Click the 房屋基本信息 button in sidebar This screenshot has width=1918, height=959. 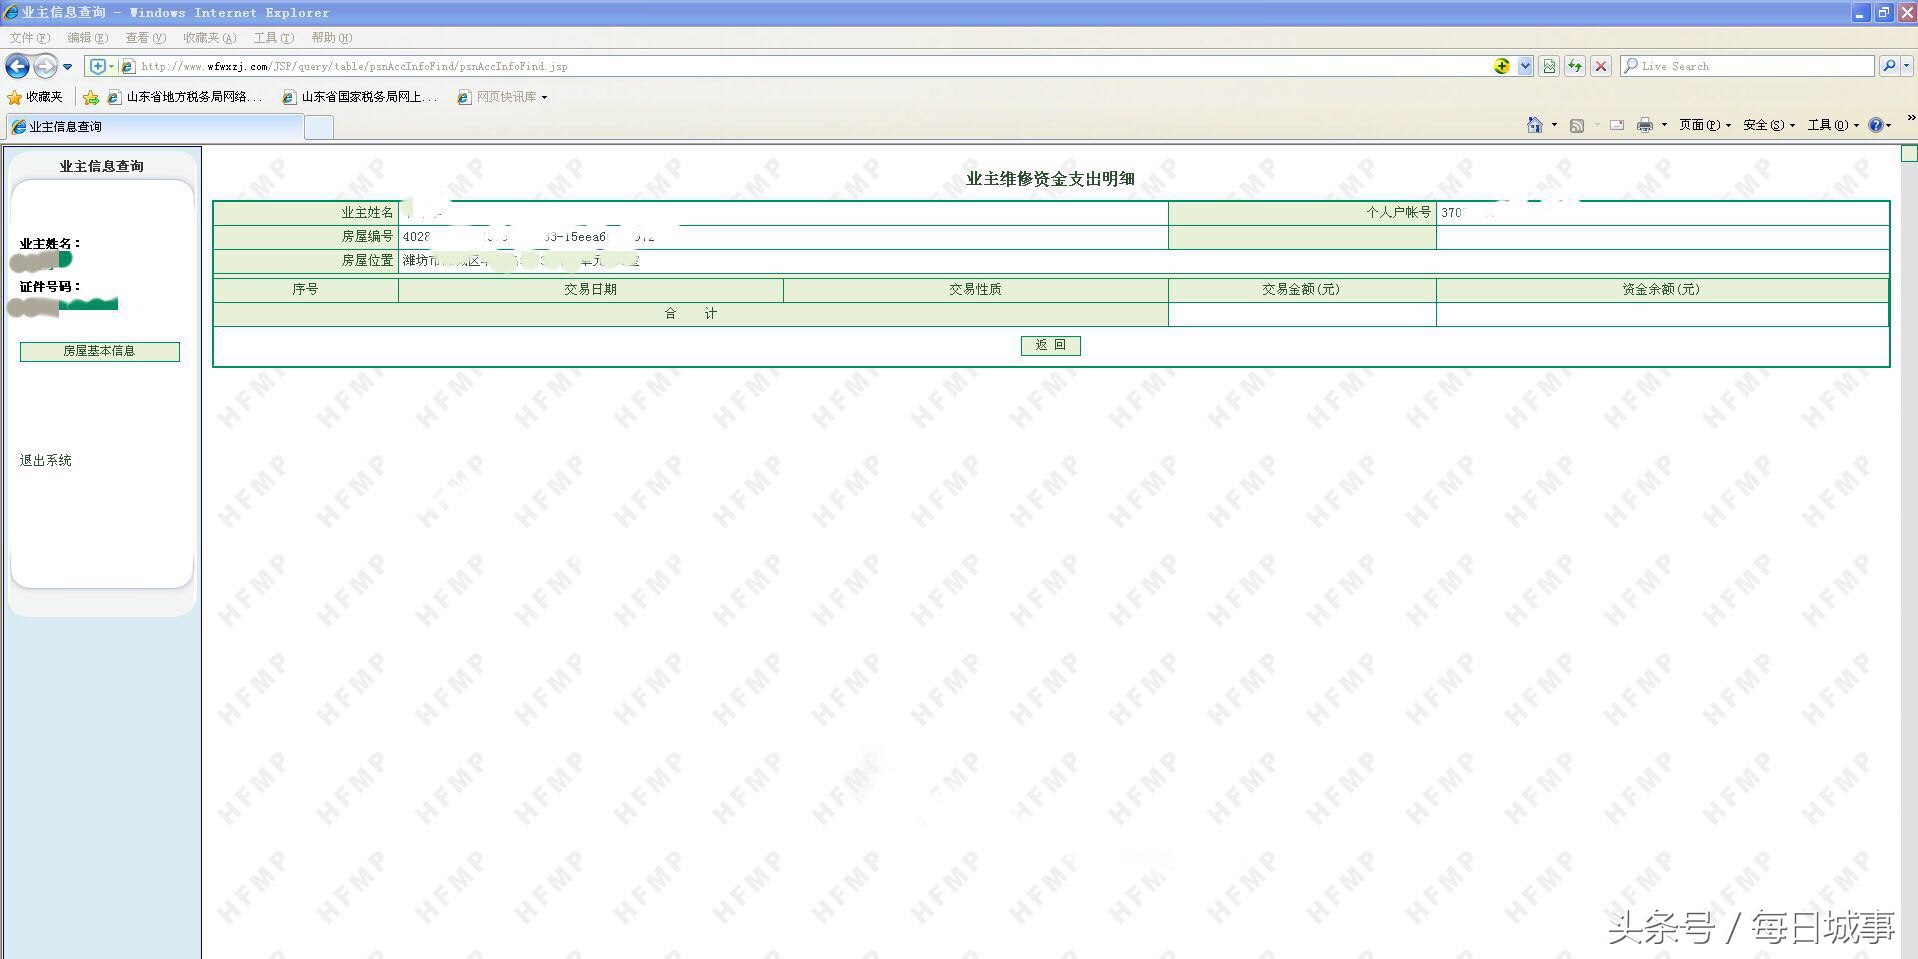[100, 351]
